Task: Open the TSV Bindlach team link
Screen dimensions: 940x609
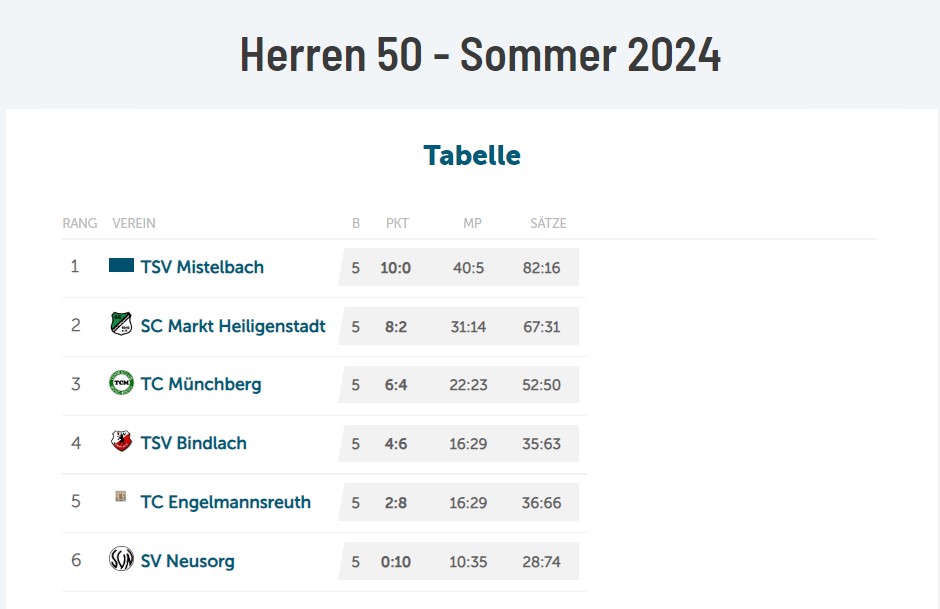Action: pyautogui.click(x=193, y=443)
